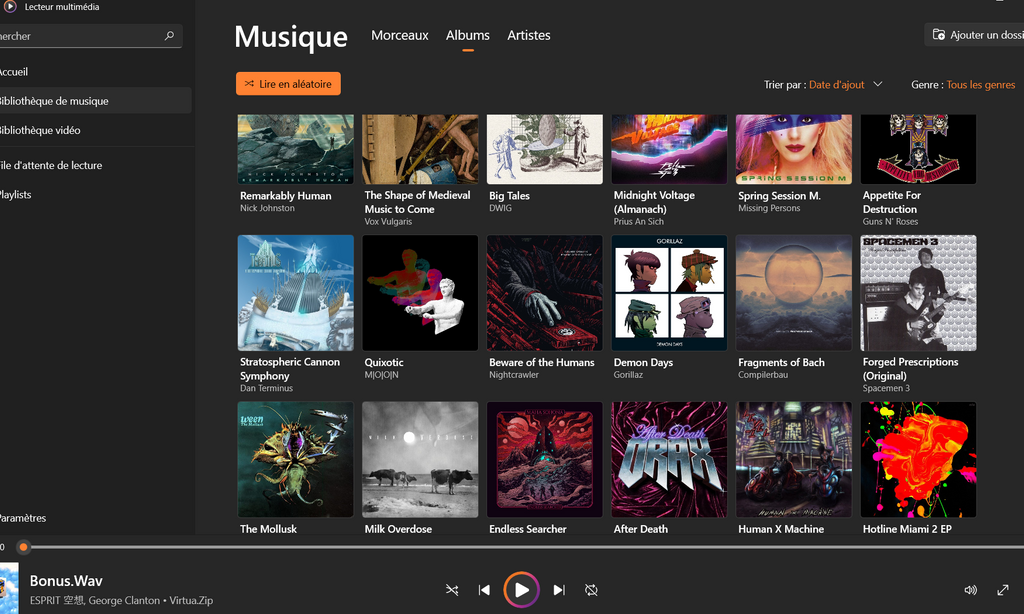Viewport: 1024px width, 614px height.
Task: Click Lire en aléatoire button
Action: (x=288, y=84)
